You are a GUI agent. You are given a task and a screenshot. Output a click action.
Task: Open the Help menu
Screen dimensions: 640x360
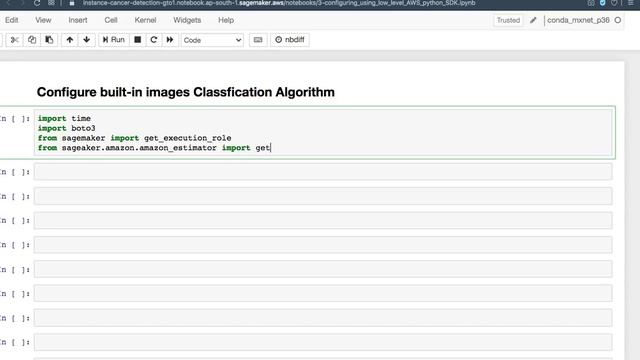[x=226, y=20]
